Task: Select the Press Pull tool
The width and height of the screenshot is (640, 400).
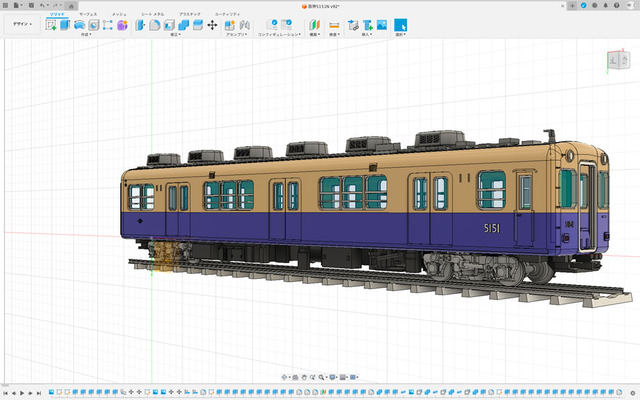Action: click(140, 25)
